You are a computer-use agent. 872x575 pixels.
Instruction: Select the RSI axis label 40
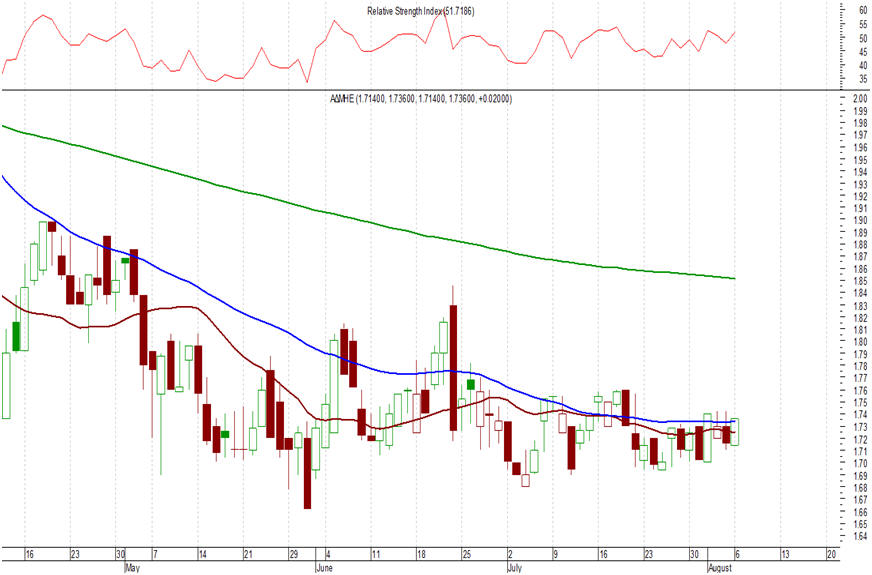tap(863, 66)
